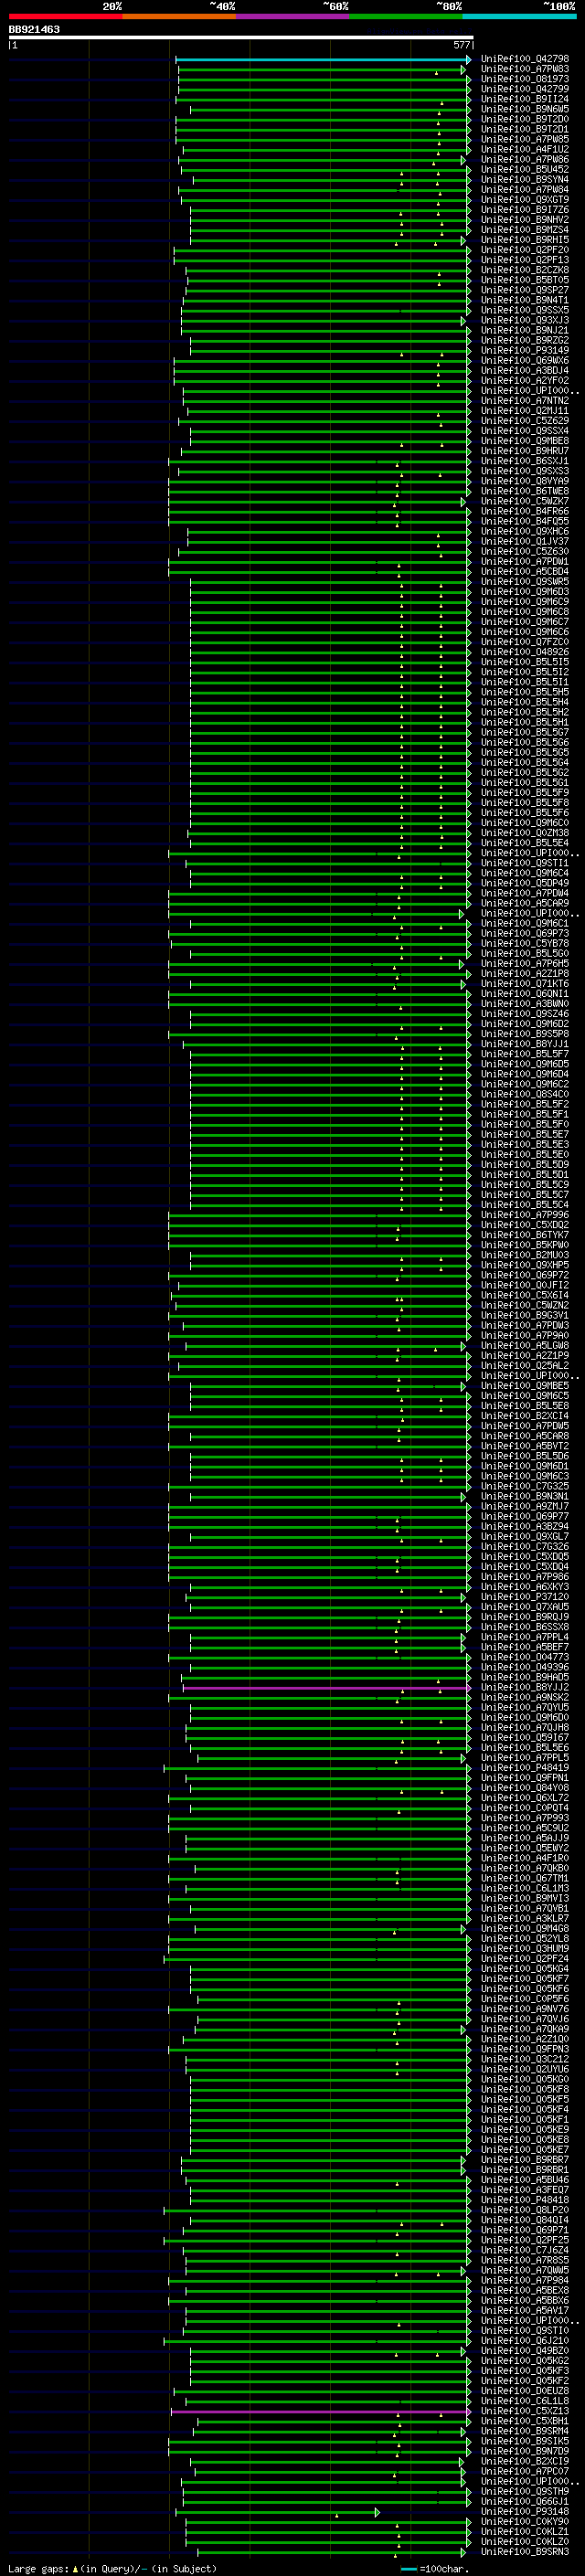This screenshot has height=2576, width=585.
Task: Select the short alignment bar of UniRef100_P93148
Action: tap(277, 2512)
